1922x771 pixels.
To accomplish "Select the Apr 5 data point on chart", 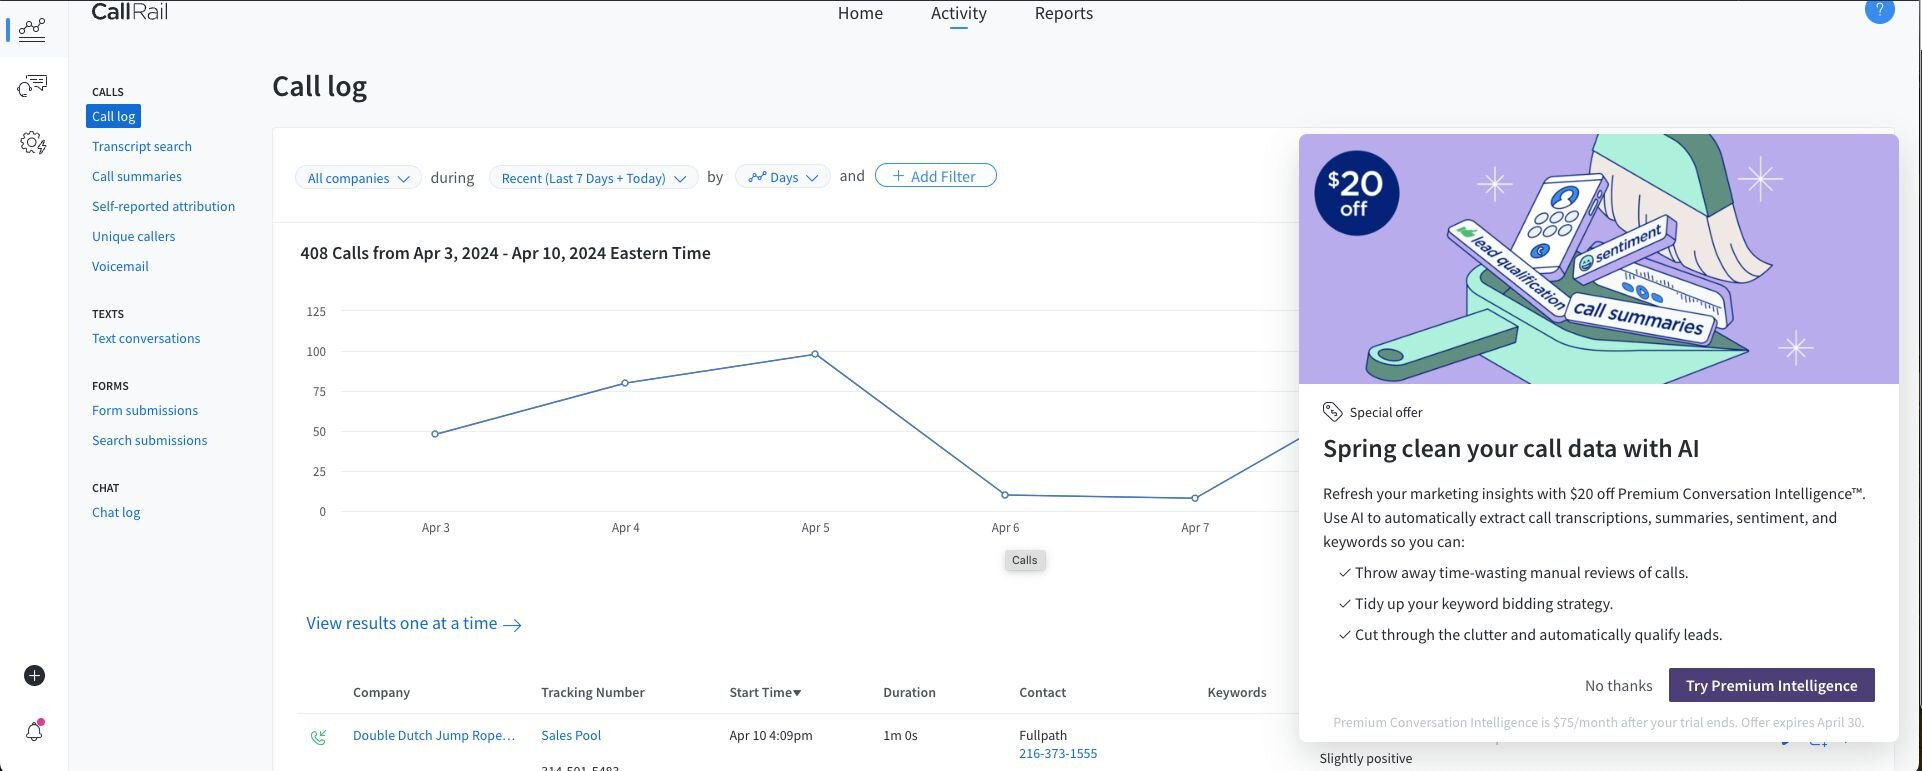I will coord(815,354).
